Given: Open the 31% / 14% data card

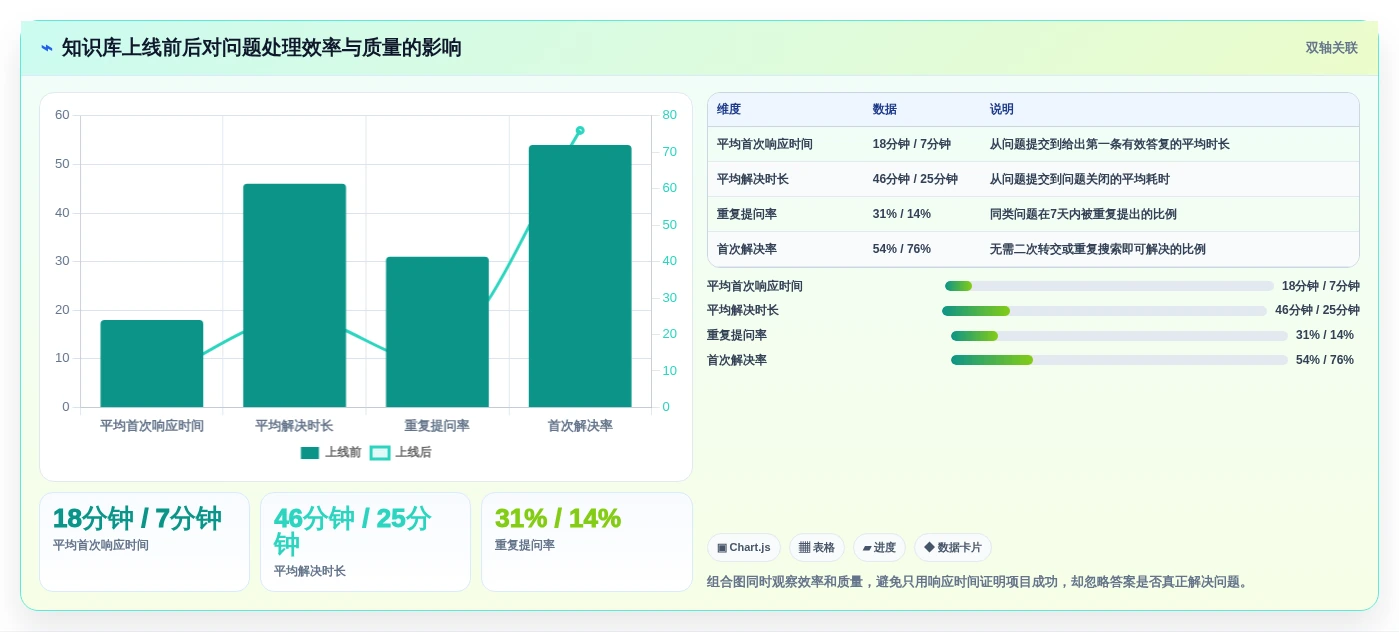Looking at the screenshot, I should (586, 542).
